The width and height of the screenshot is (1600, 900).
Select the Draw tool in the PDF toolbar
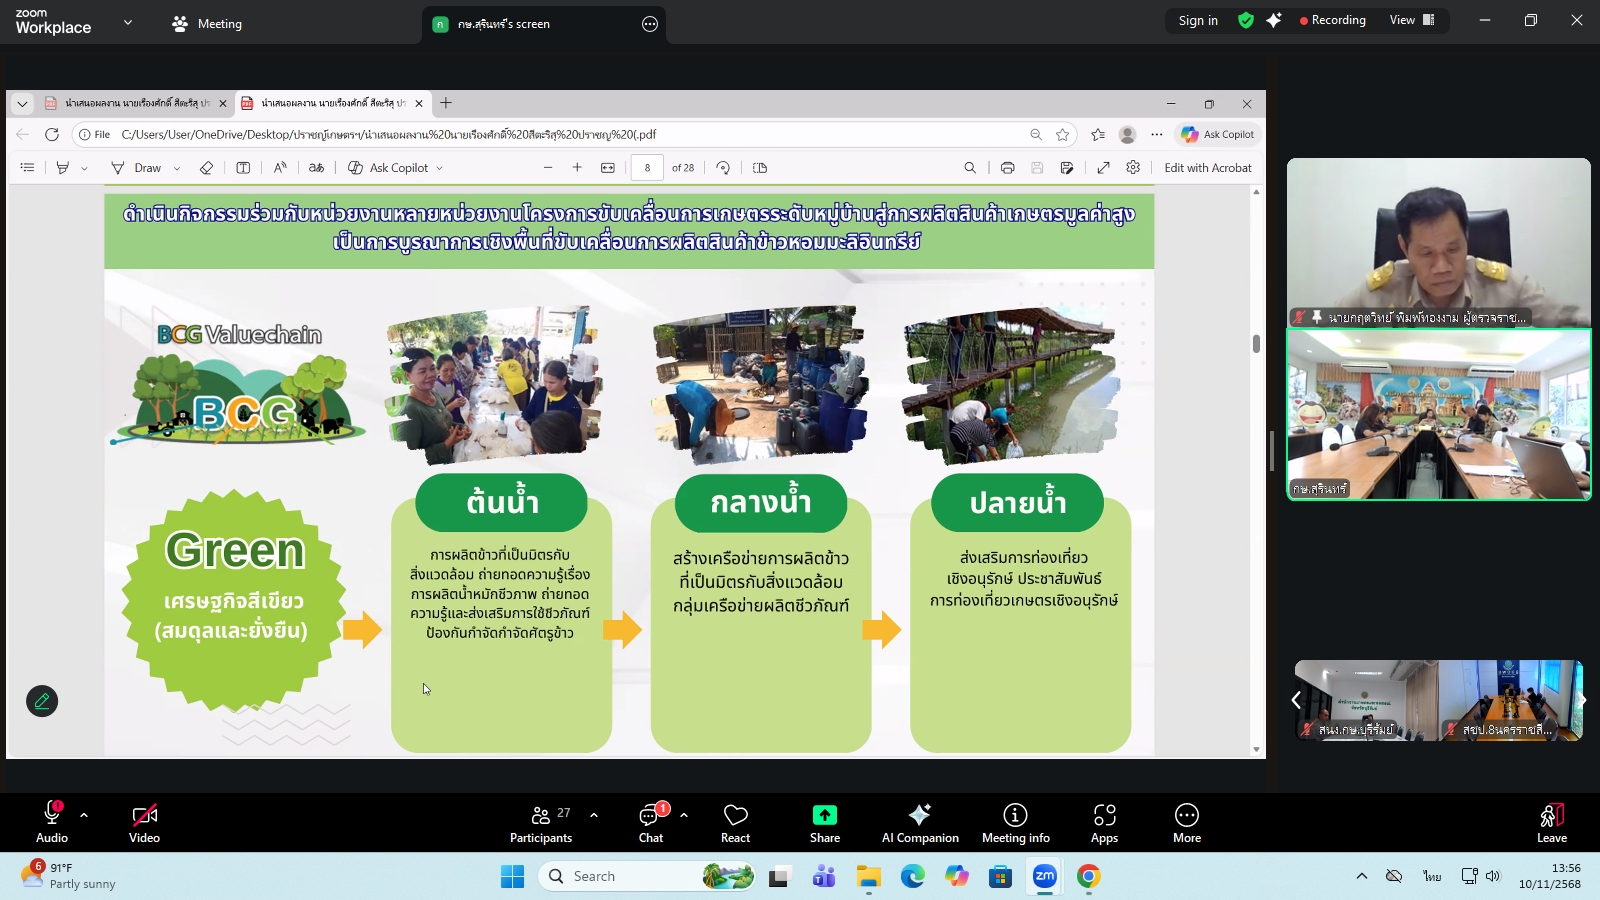coord(147,167)
